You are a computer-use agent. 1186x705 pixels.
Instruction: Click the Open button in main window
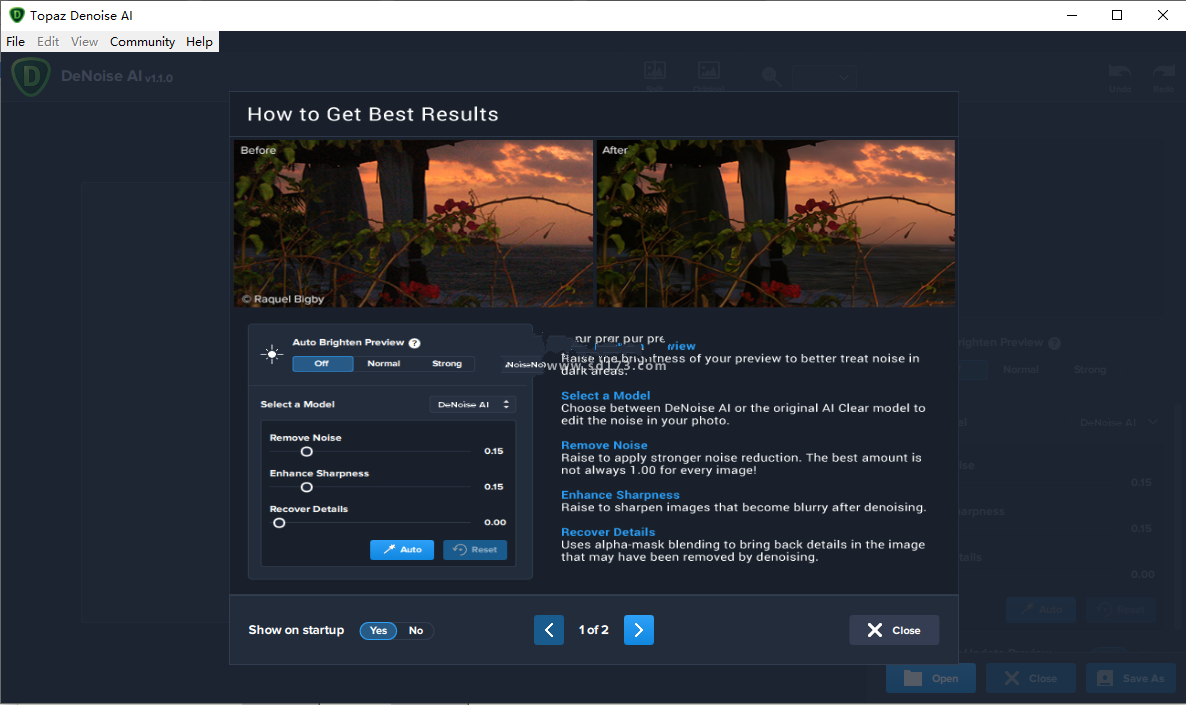[x=931, y=679]
